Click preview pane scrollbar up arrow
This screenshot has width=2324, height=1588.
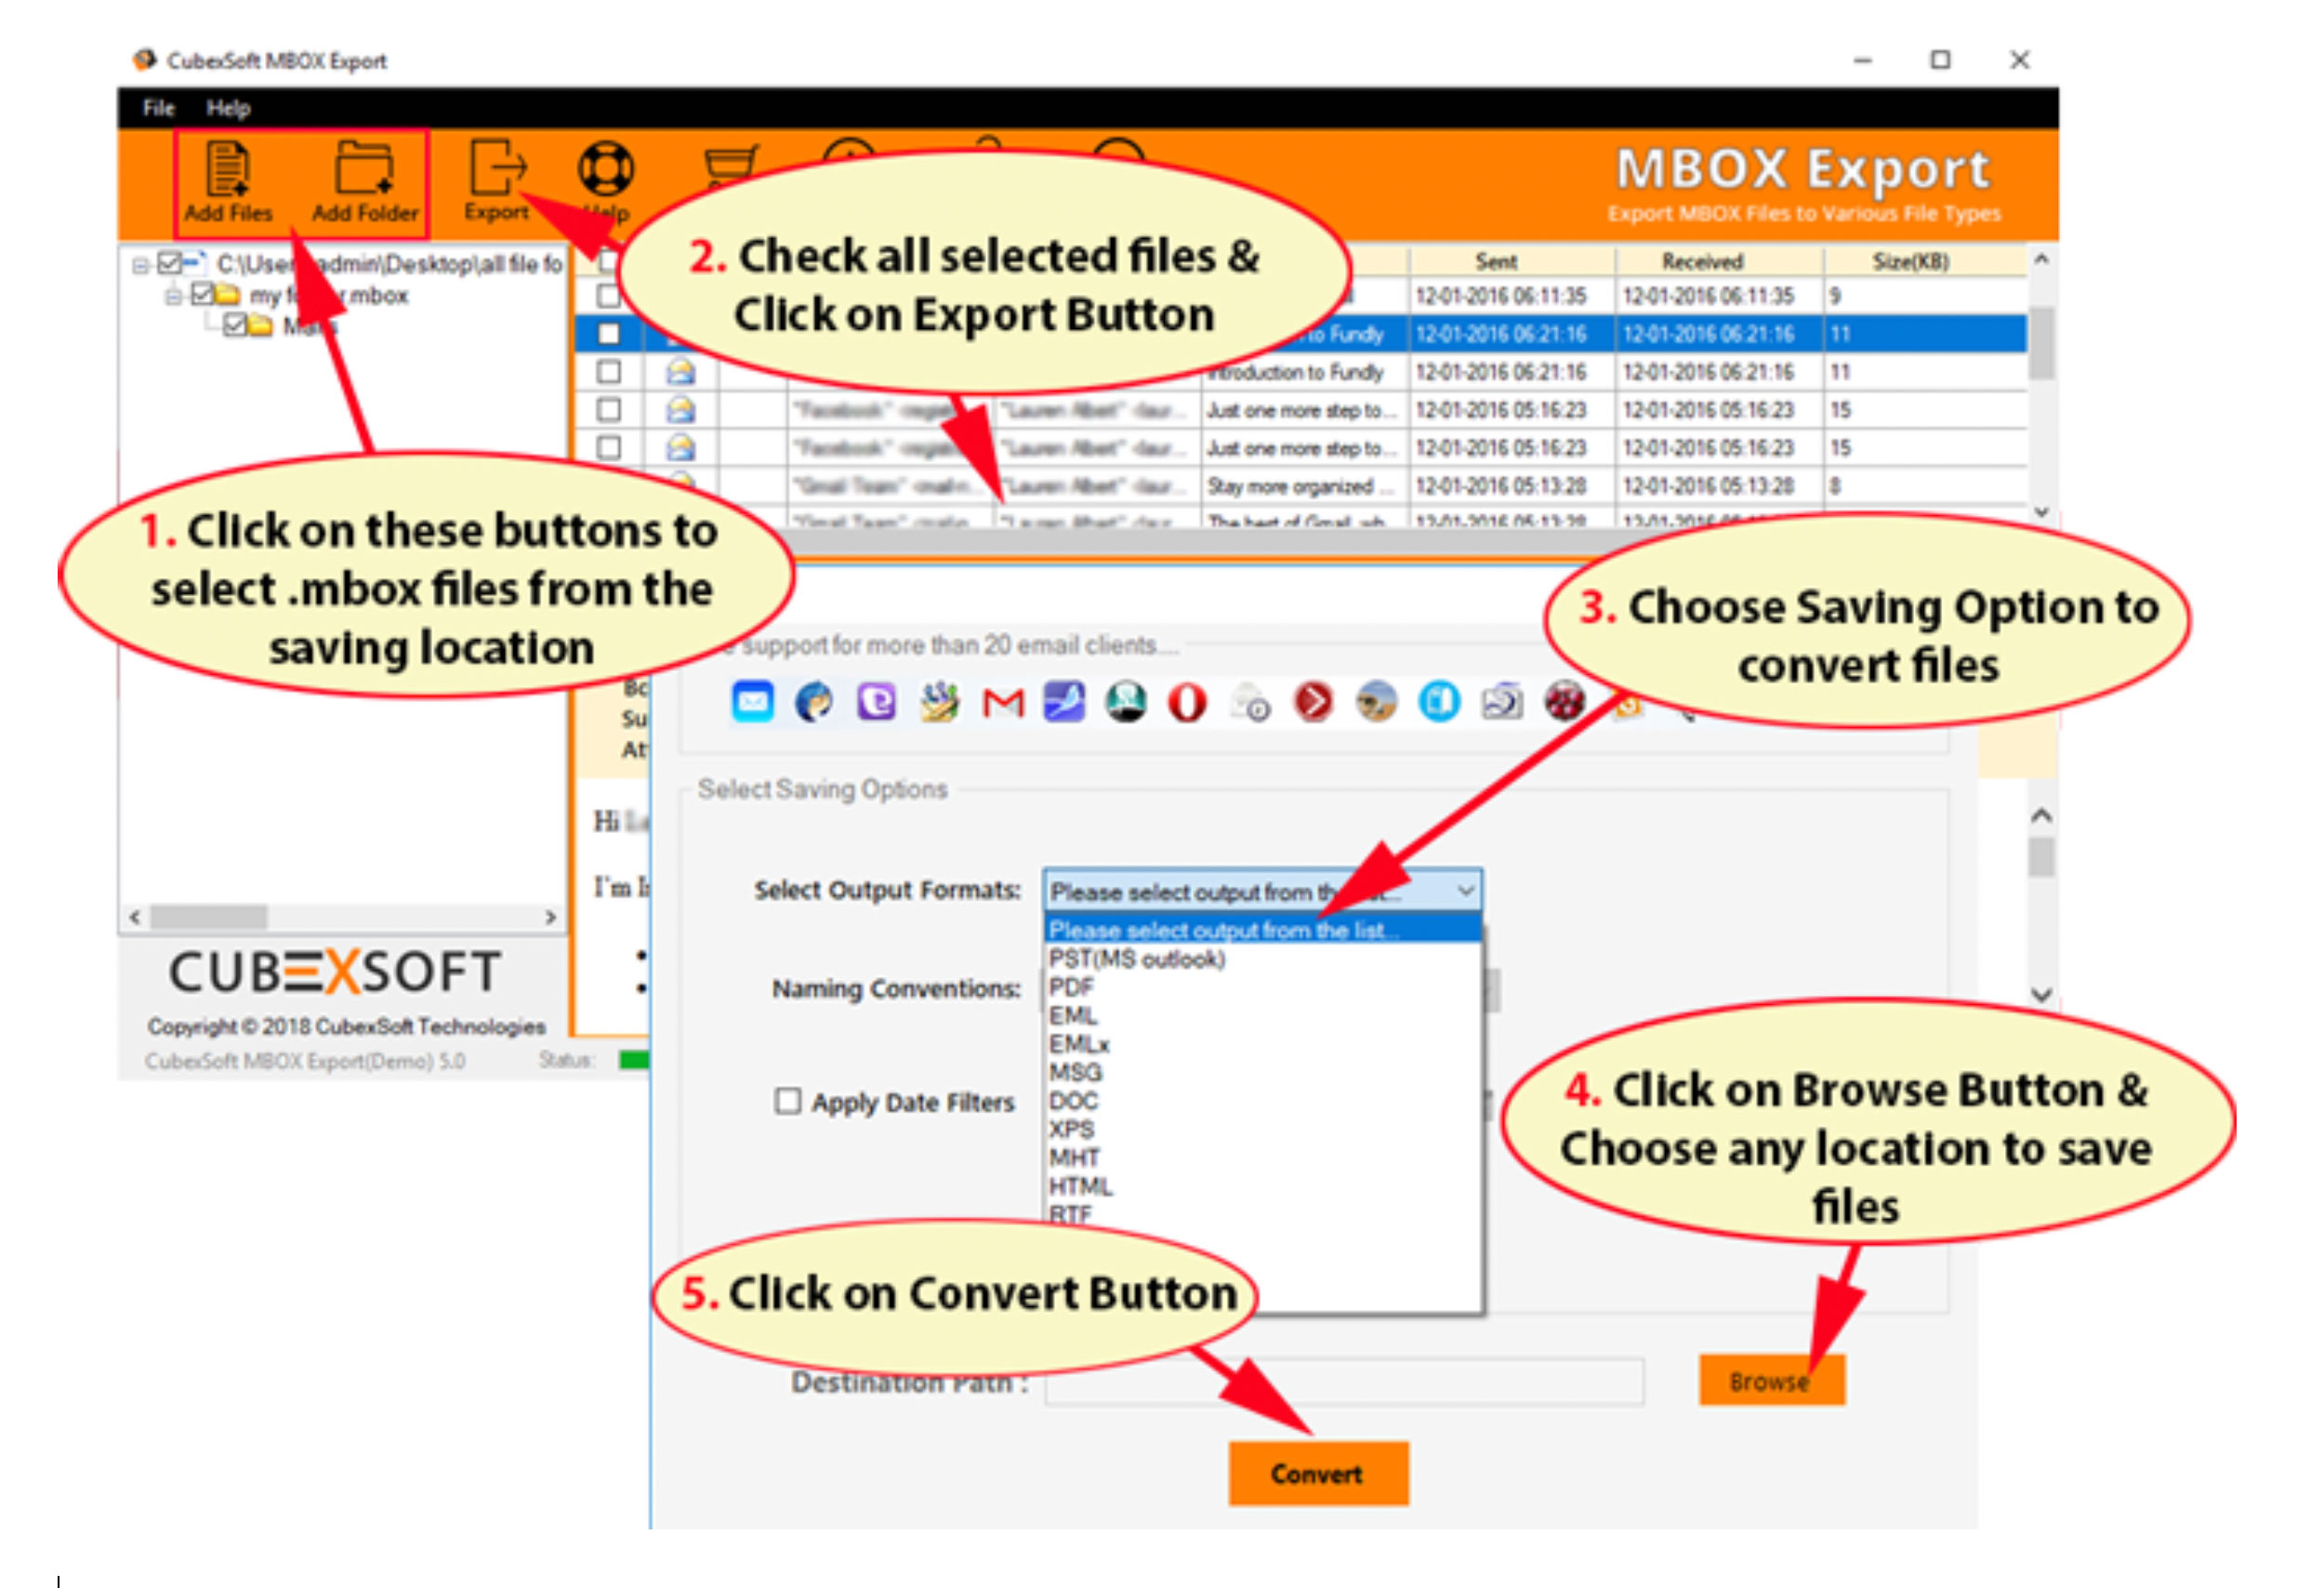tap(2042, 816)
